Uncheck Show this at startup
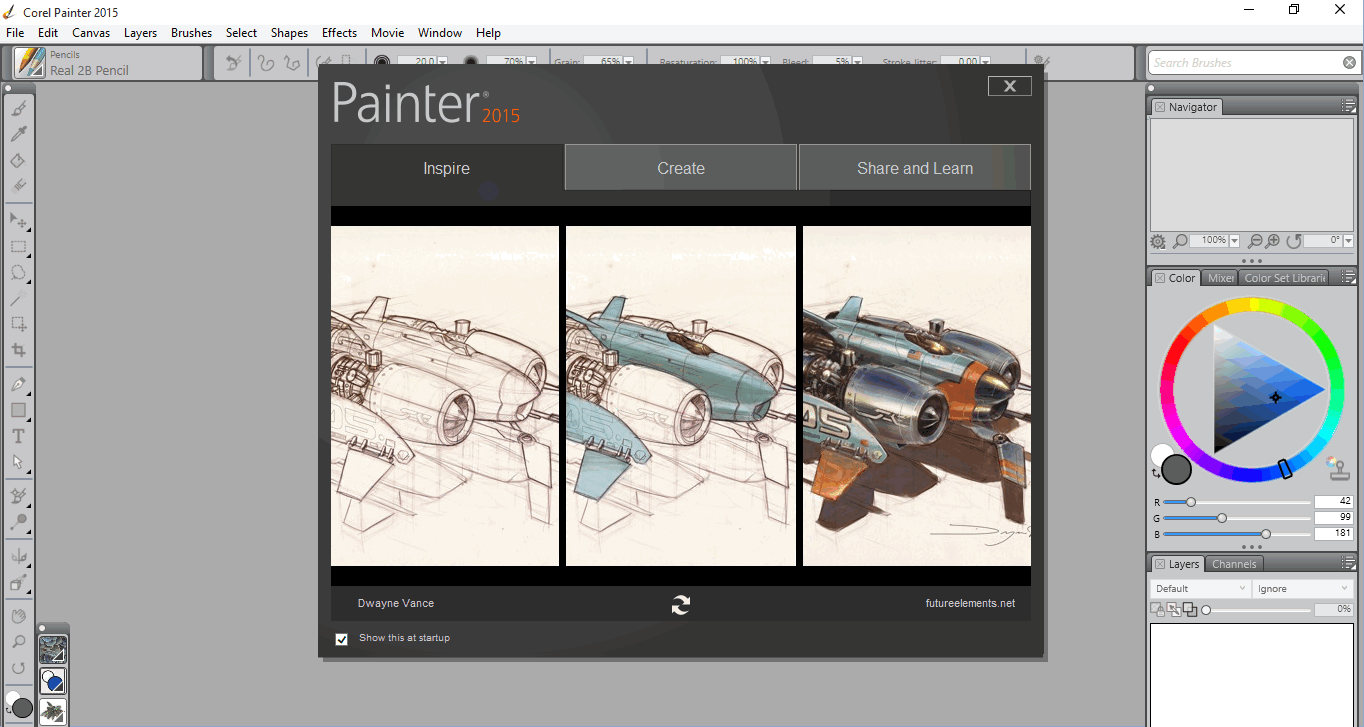 (x=342, y=639)
